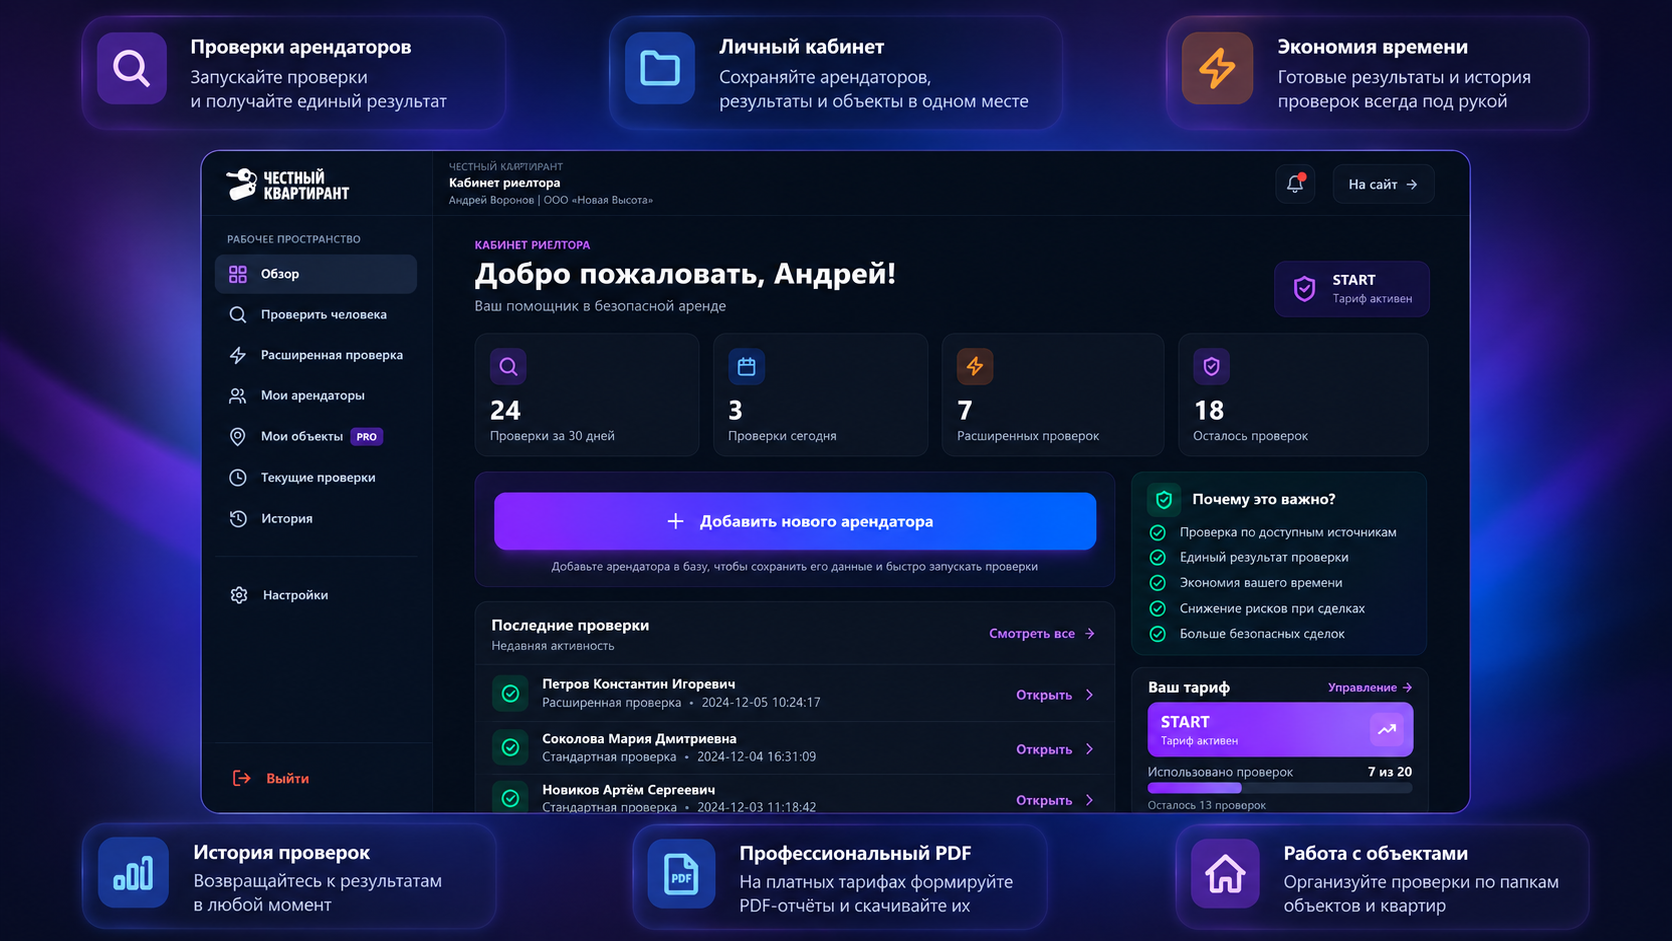
Task: Click the 24 Проверки за 30 дней card
Action: point(587,395)
